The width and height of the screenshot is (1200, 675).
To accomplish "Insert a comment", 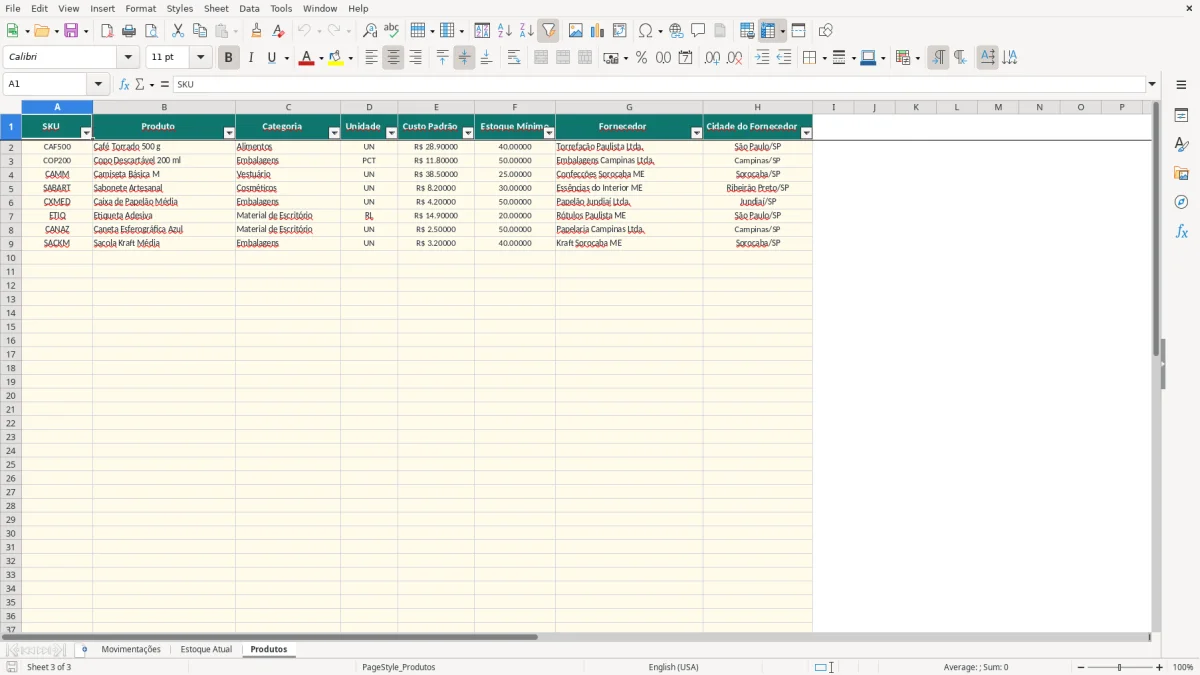I will tap(698, 31).
